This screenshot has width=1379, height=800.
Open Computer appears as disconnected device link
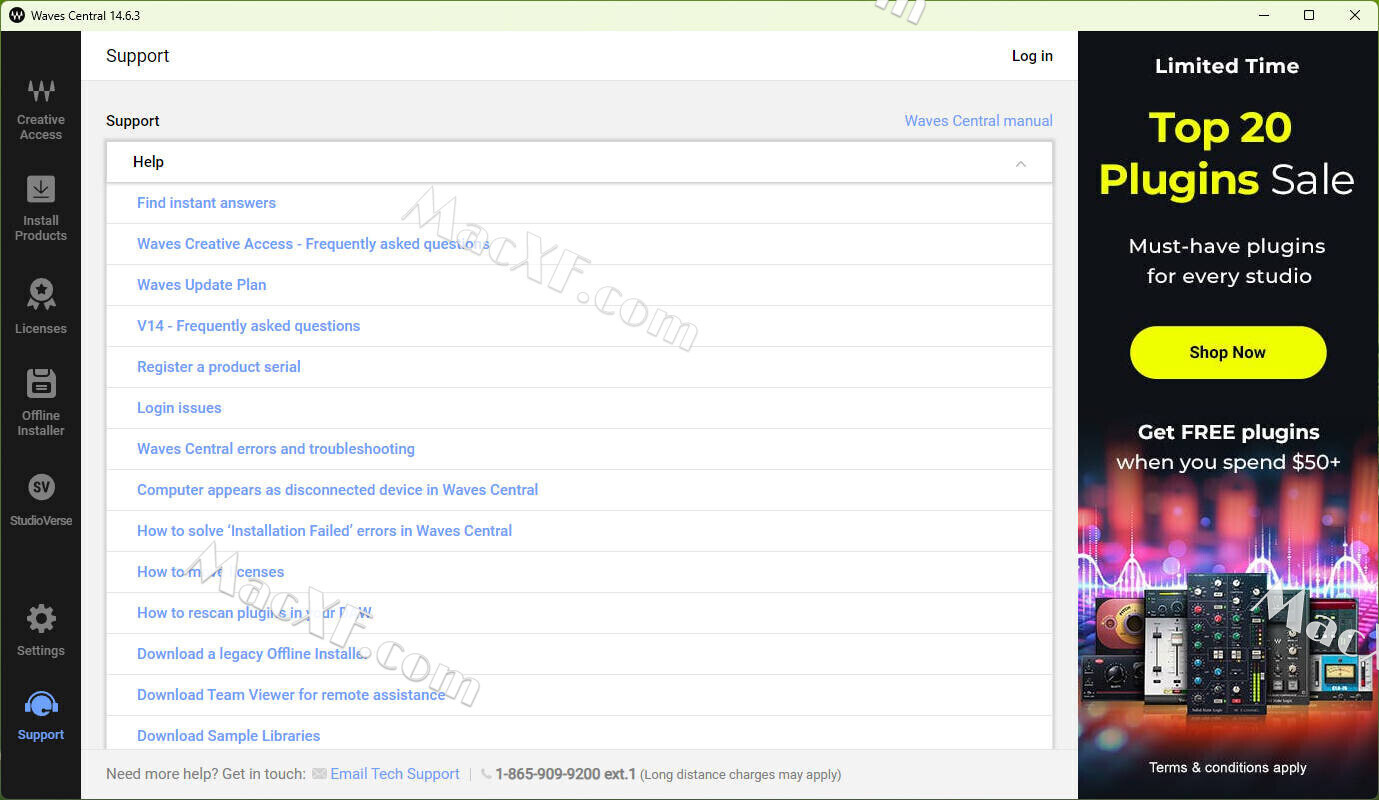click(x=337, y=490)
